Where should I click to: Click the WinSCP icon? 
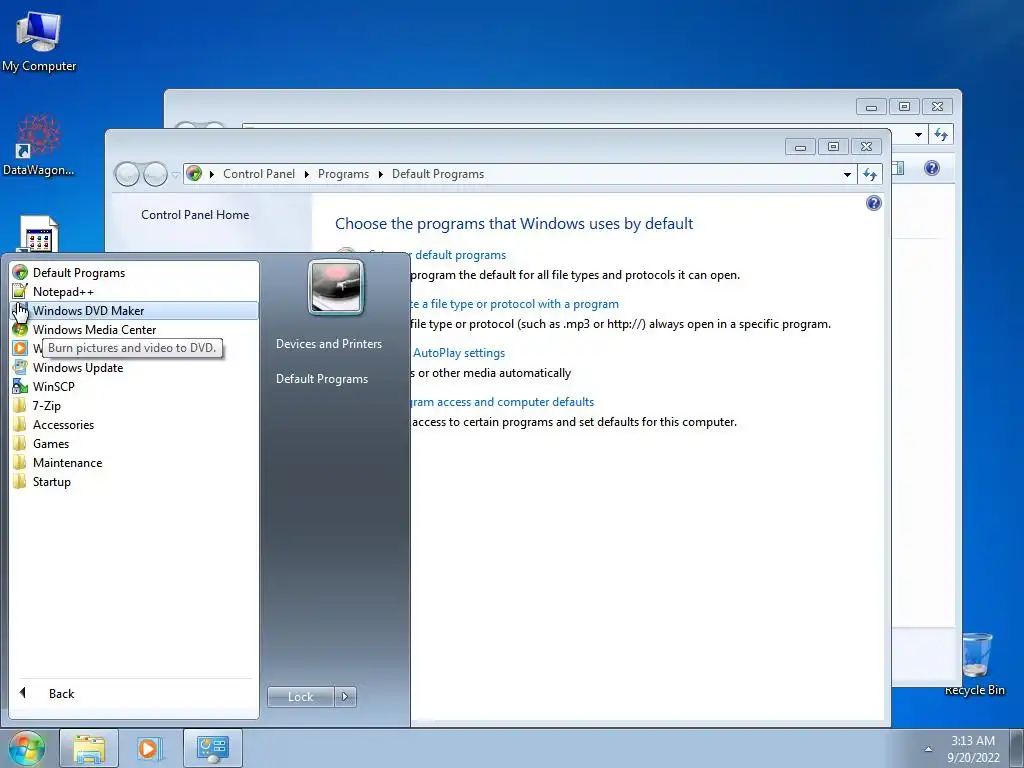coord(20,387)
